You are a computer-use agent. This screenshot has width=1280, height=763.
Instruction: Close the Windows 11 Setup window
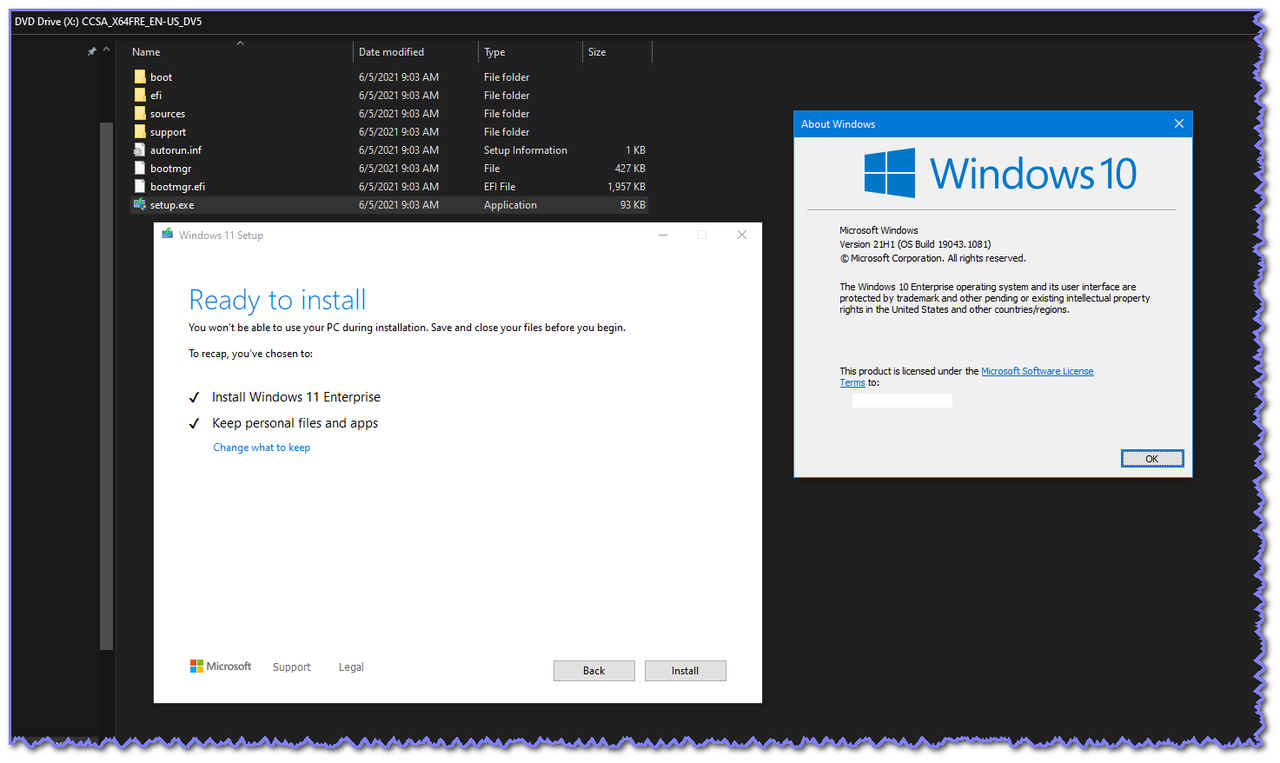[x=741, y=235]
